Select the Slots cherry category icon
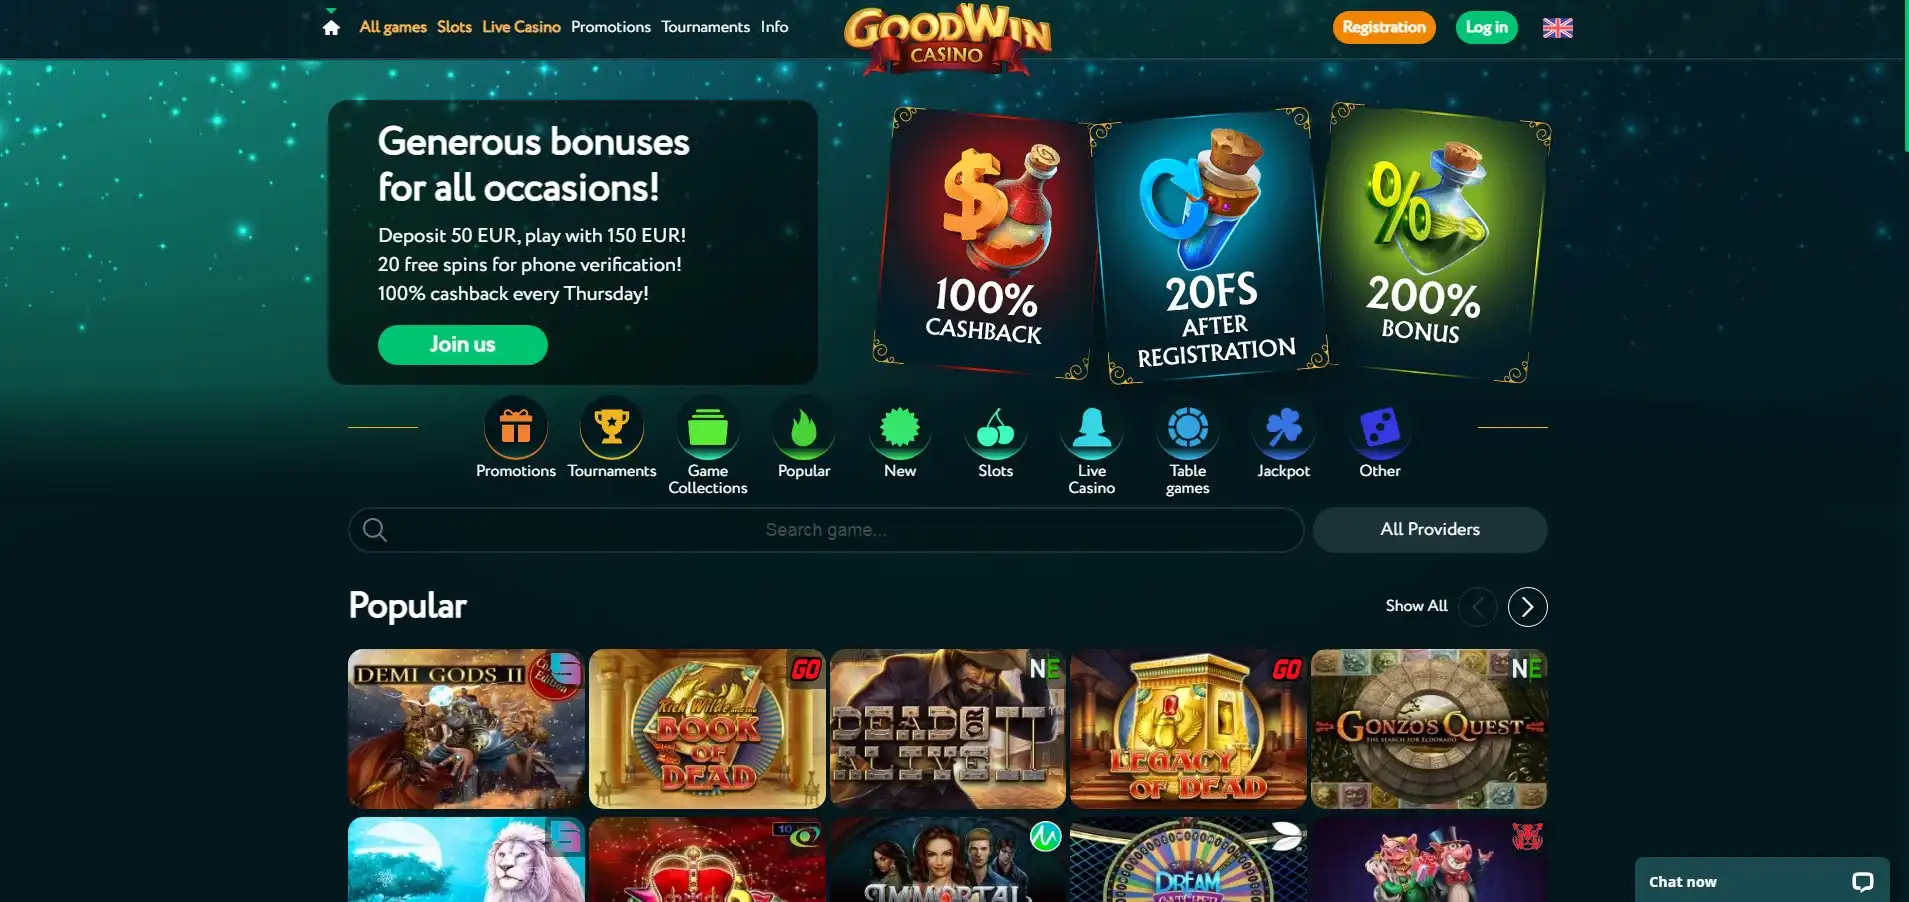 pos(996,428)
